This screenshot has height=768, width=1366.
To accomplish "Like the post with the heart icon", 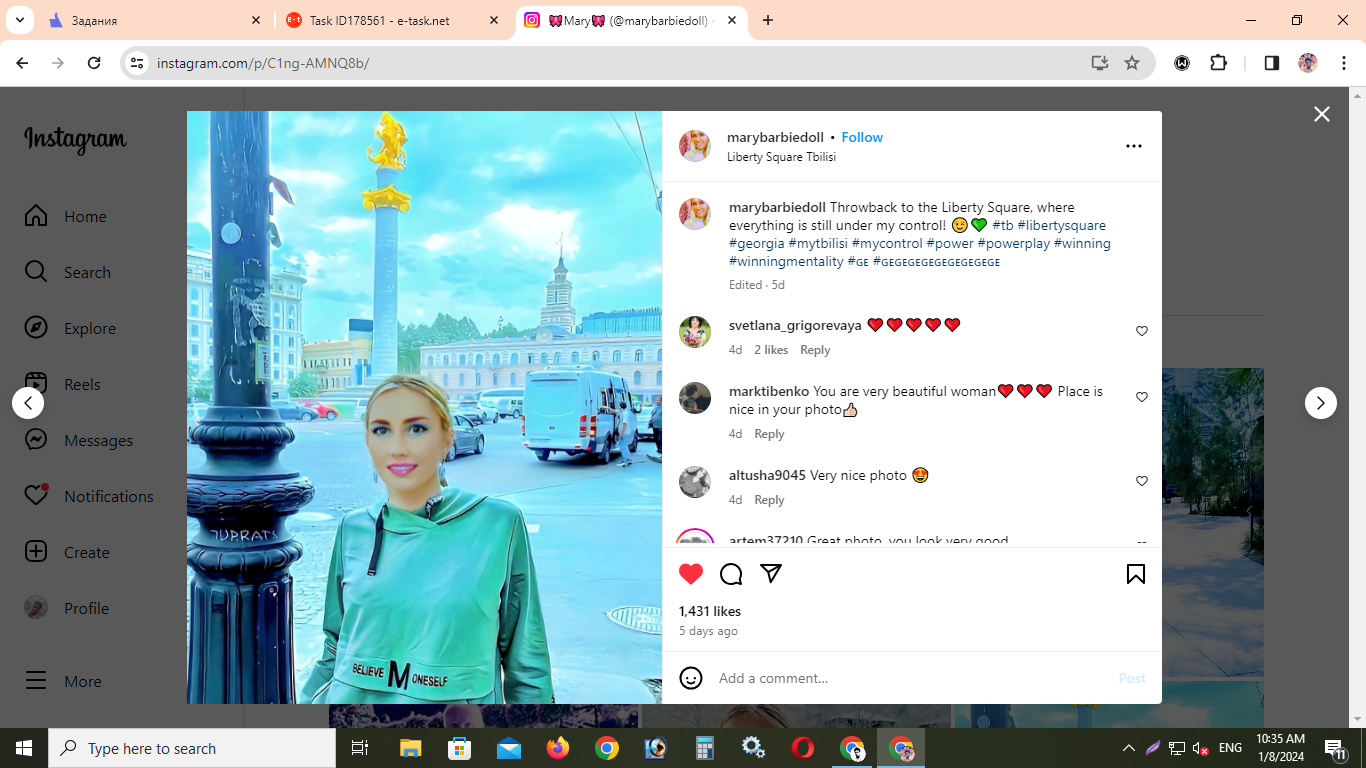I will pyautogui.click(x=691, y=574).
